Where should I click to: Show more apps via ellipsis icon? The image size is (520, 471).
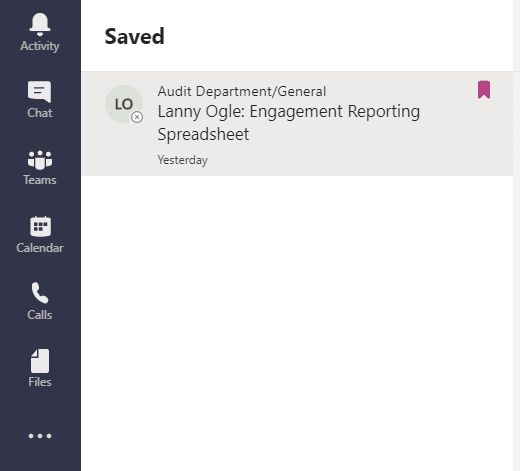40,436
